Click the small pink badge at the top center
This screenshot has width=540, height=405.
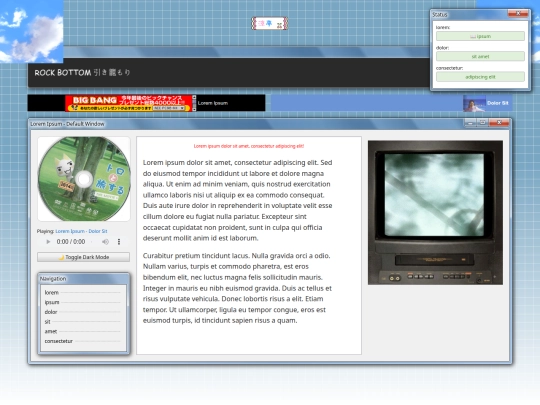pos(269,23)
